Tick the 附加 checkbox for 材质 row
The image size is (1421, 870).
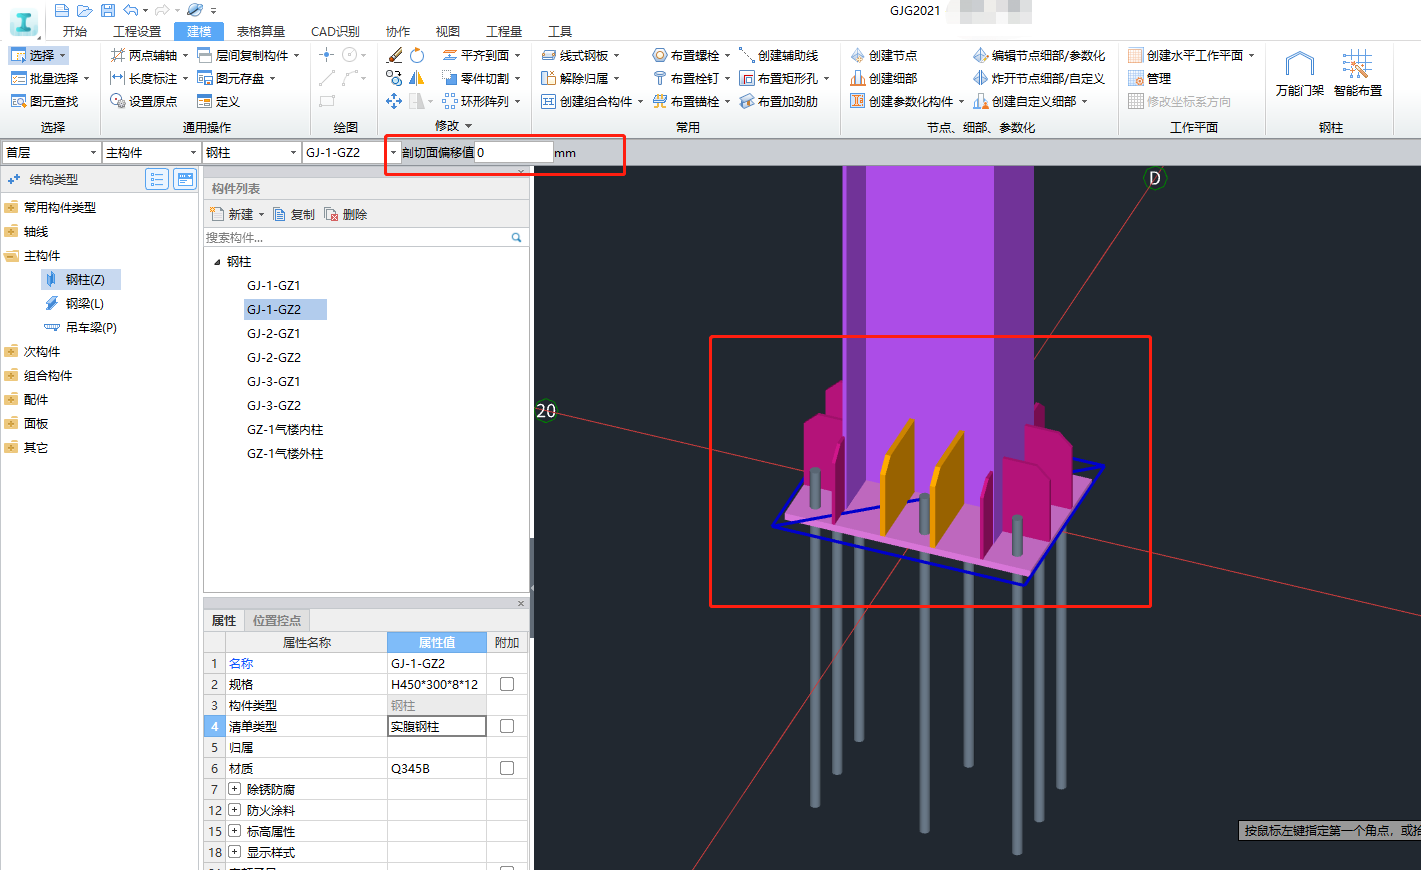pyautogui.click(x=507, y=768)
